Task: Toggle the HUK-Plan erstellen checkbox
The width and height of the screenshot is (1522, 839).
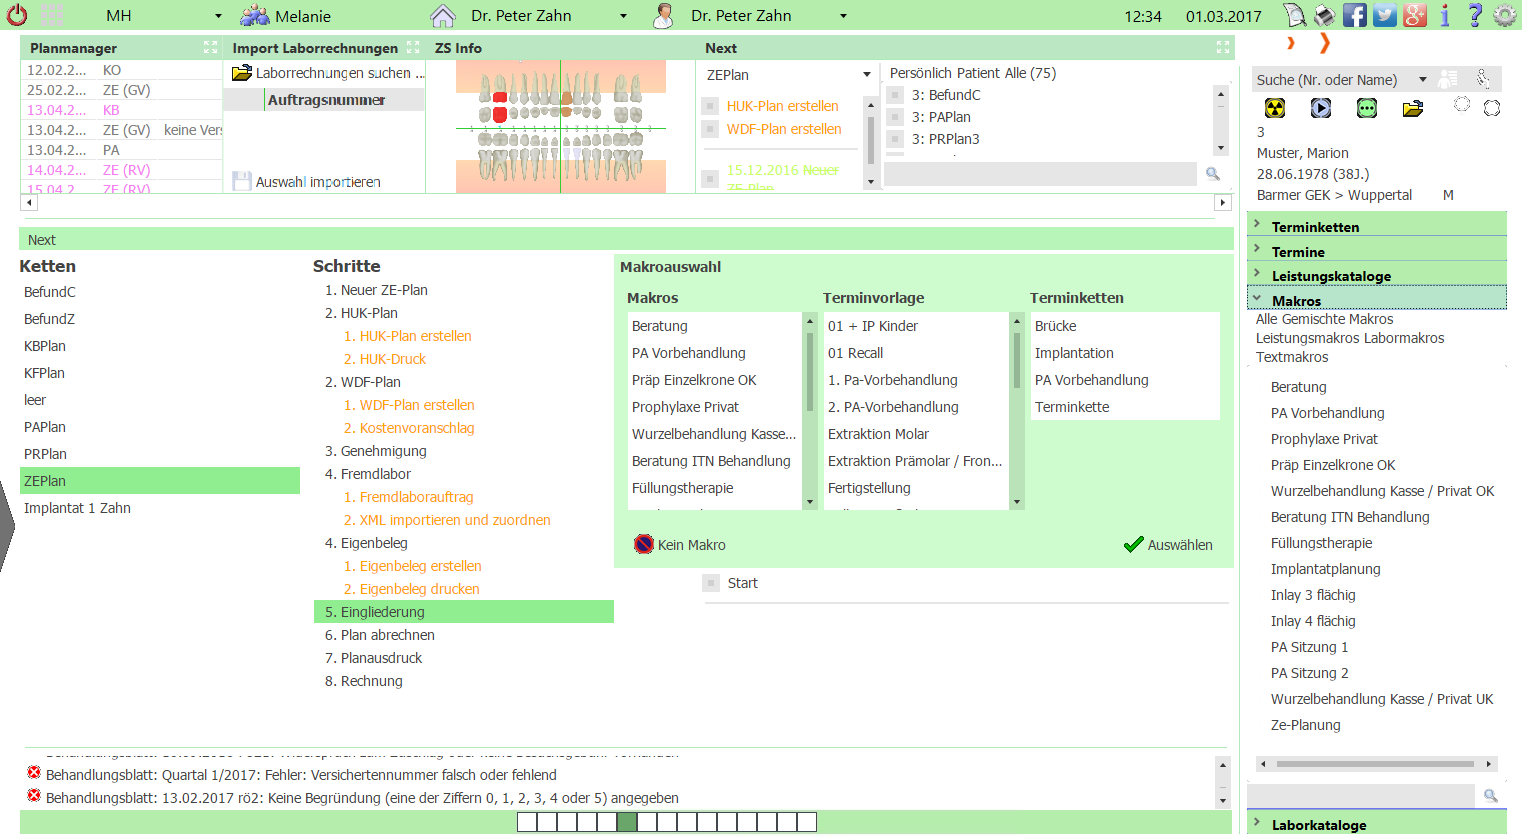Action: (710, 106)
